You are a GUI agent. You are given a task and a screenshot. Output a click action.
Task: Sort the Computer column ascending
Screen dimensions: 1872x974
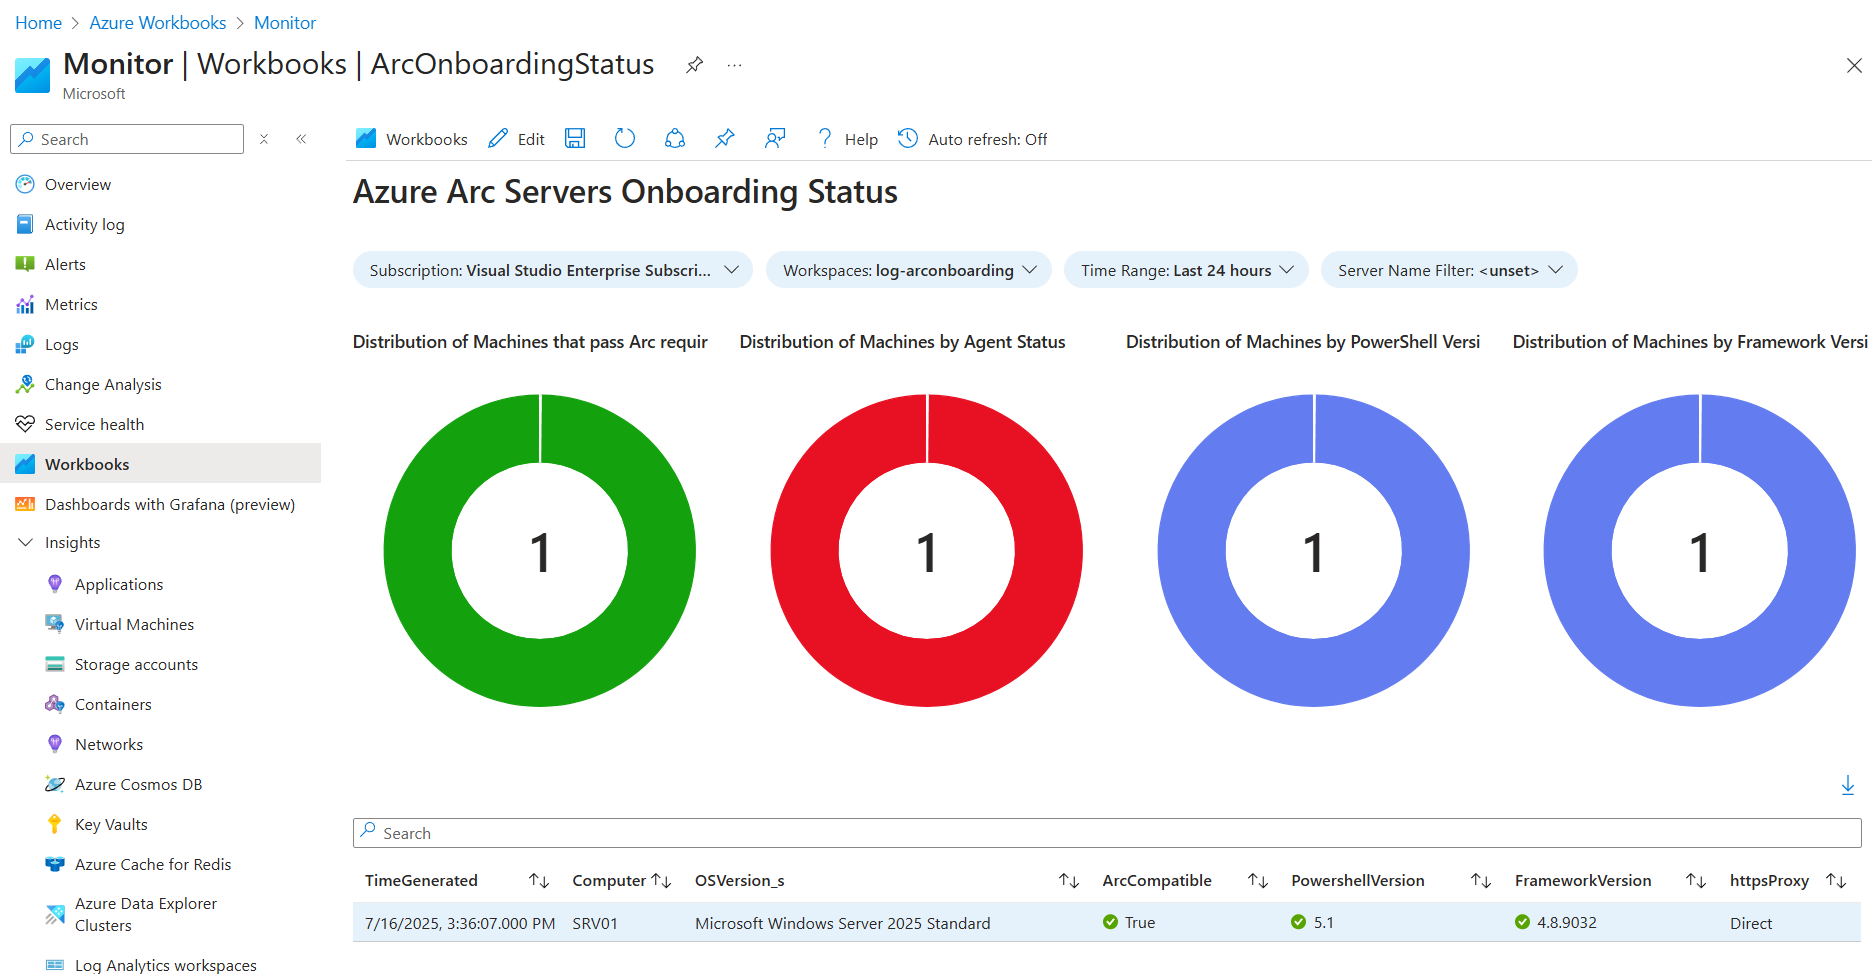coord(661,880)
